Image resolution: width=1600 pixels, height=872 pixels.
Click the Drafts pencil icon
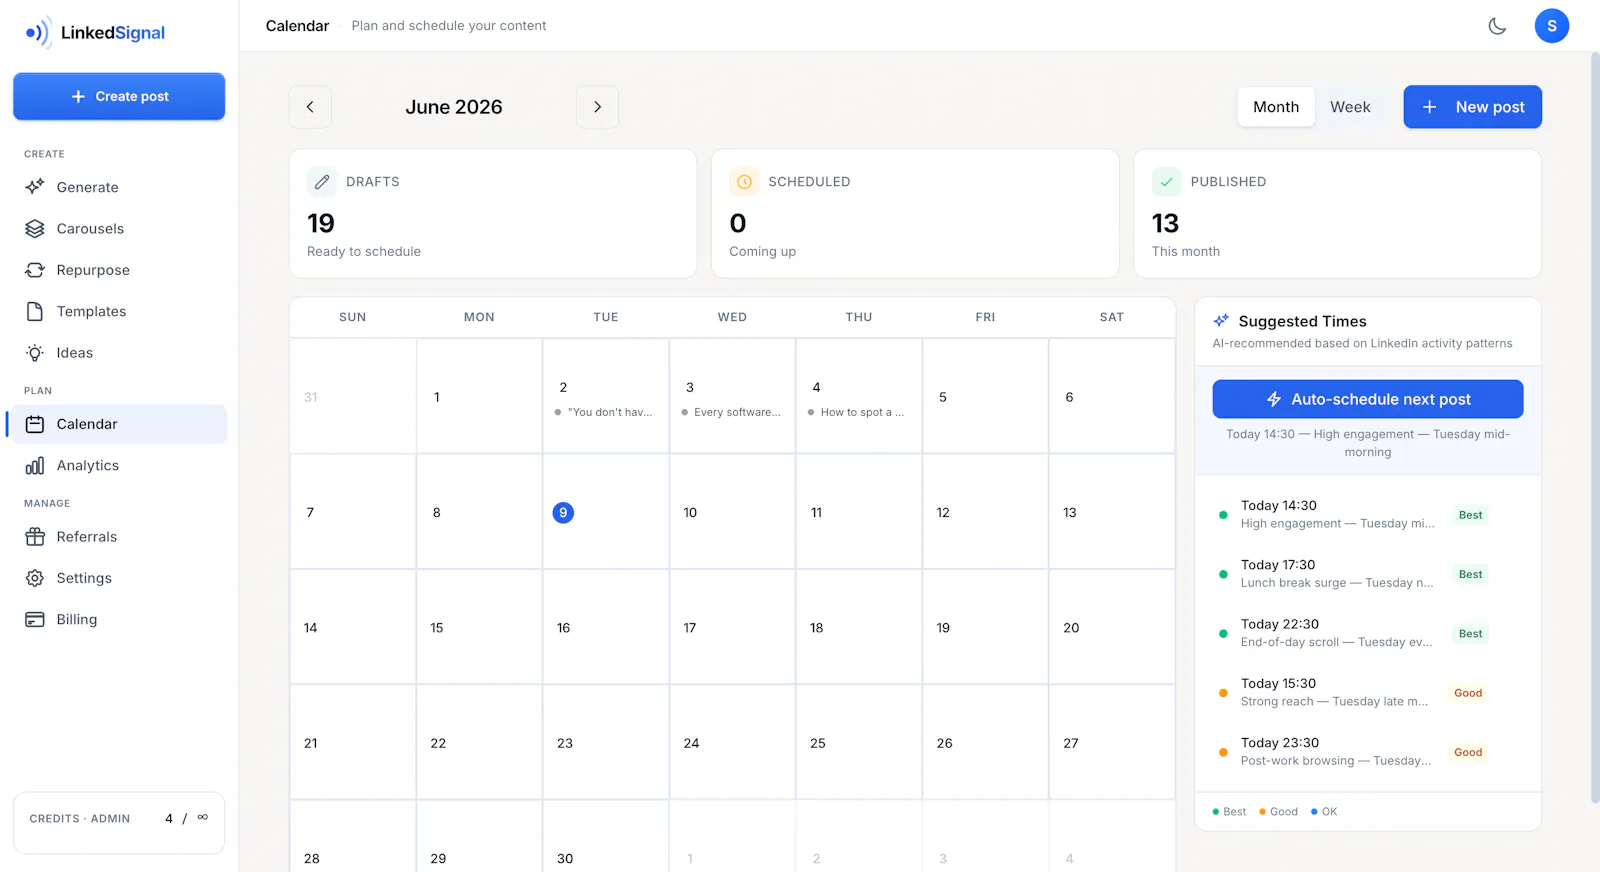[322, 182]
